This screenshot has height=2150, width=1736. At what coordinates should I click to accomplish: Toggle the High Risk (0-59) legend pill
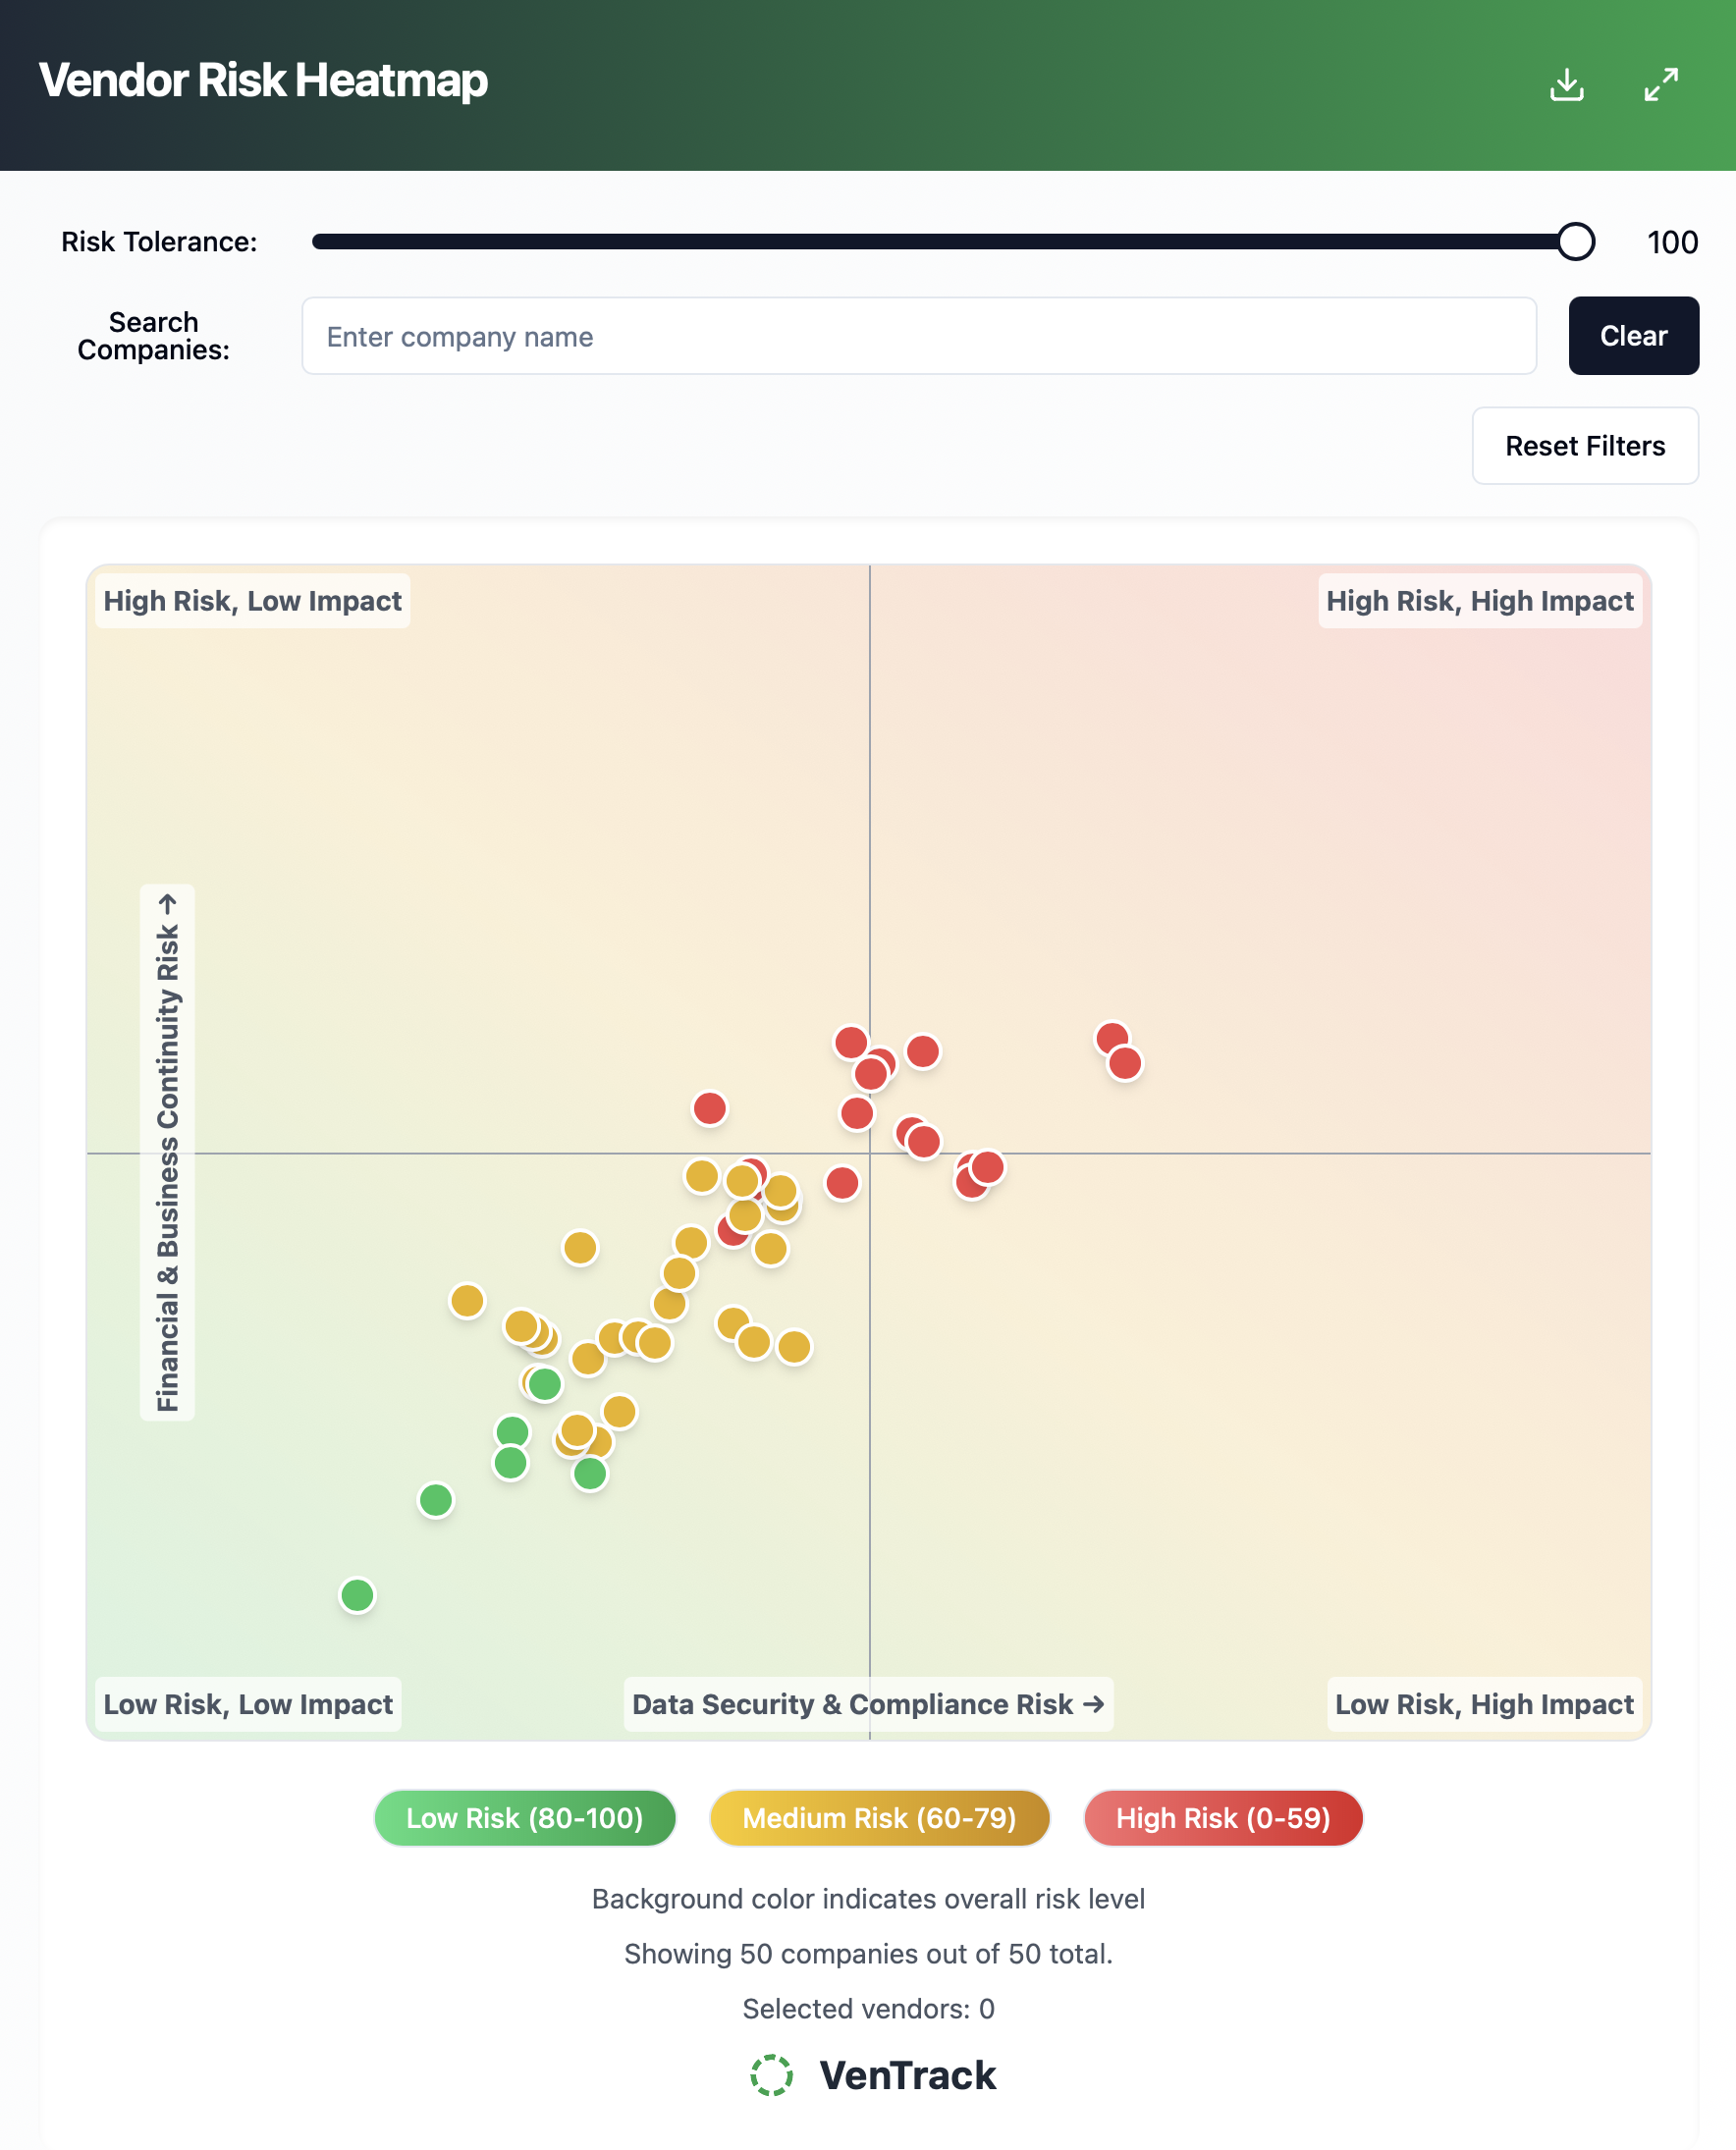(1222, 1818)
